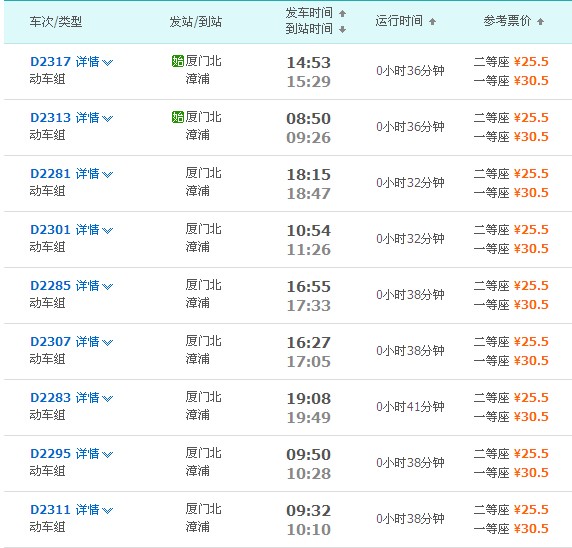Image resolution: width=572 pixels, height=548 pixels.
Task: Click 二等座 ¥25.5 price for D2317
Action: coord(511,62)
